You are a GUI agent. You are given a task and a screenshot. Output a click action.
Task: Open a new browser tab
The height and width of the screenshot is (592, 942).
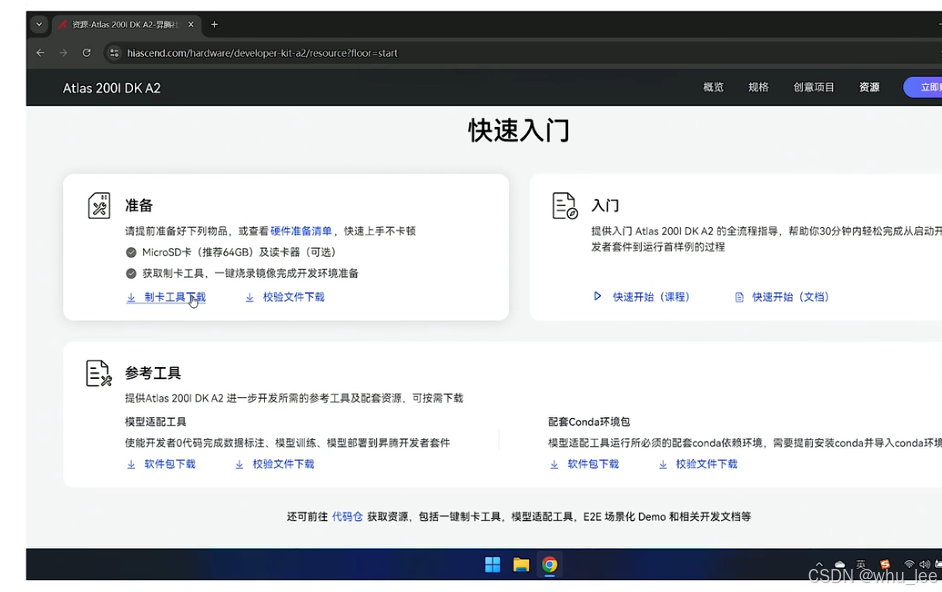coord(214,25)
